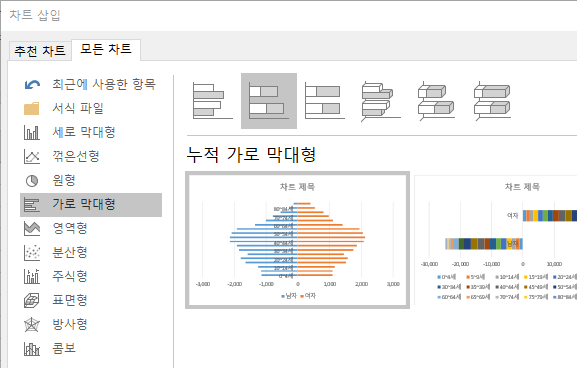Open 최근에 사용한 항목 chart category
Image resolution: width=577 pixels, height=368 pixels.
pos(91,84)
